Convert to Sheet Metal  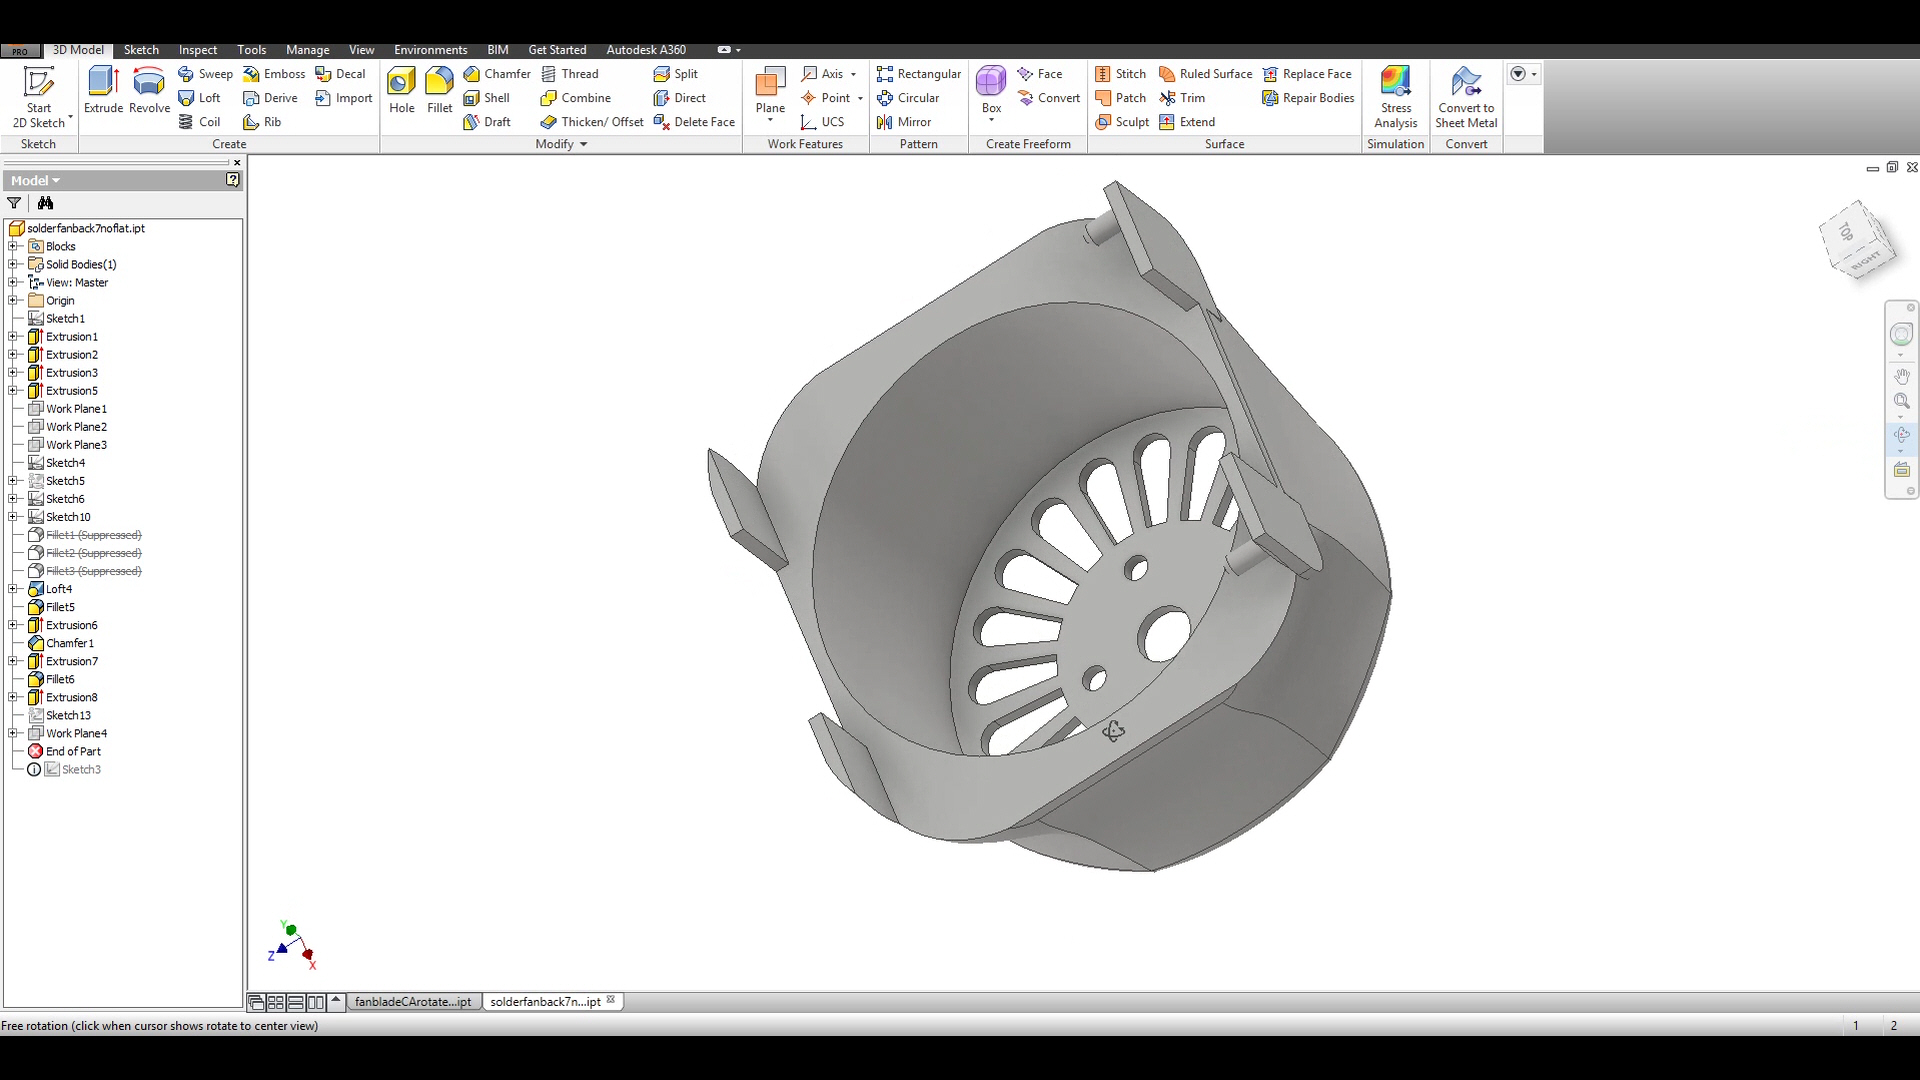pyautogui.click(x=1466, y=97)
